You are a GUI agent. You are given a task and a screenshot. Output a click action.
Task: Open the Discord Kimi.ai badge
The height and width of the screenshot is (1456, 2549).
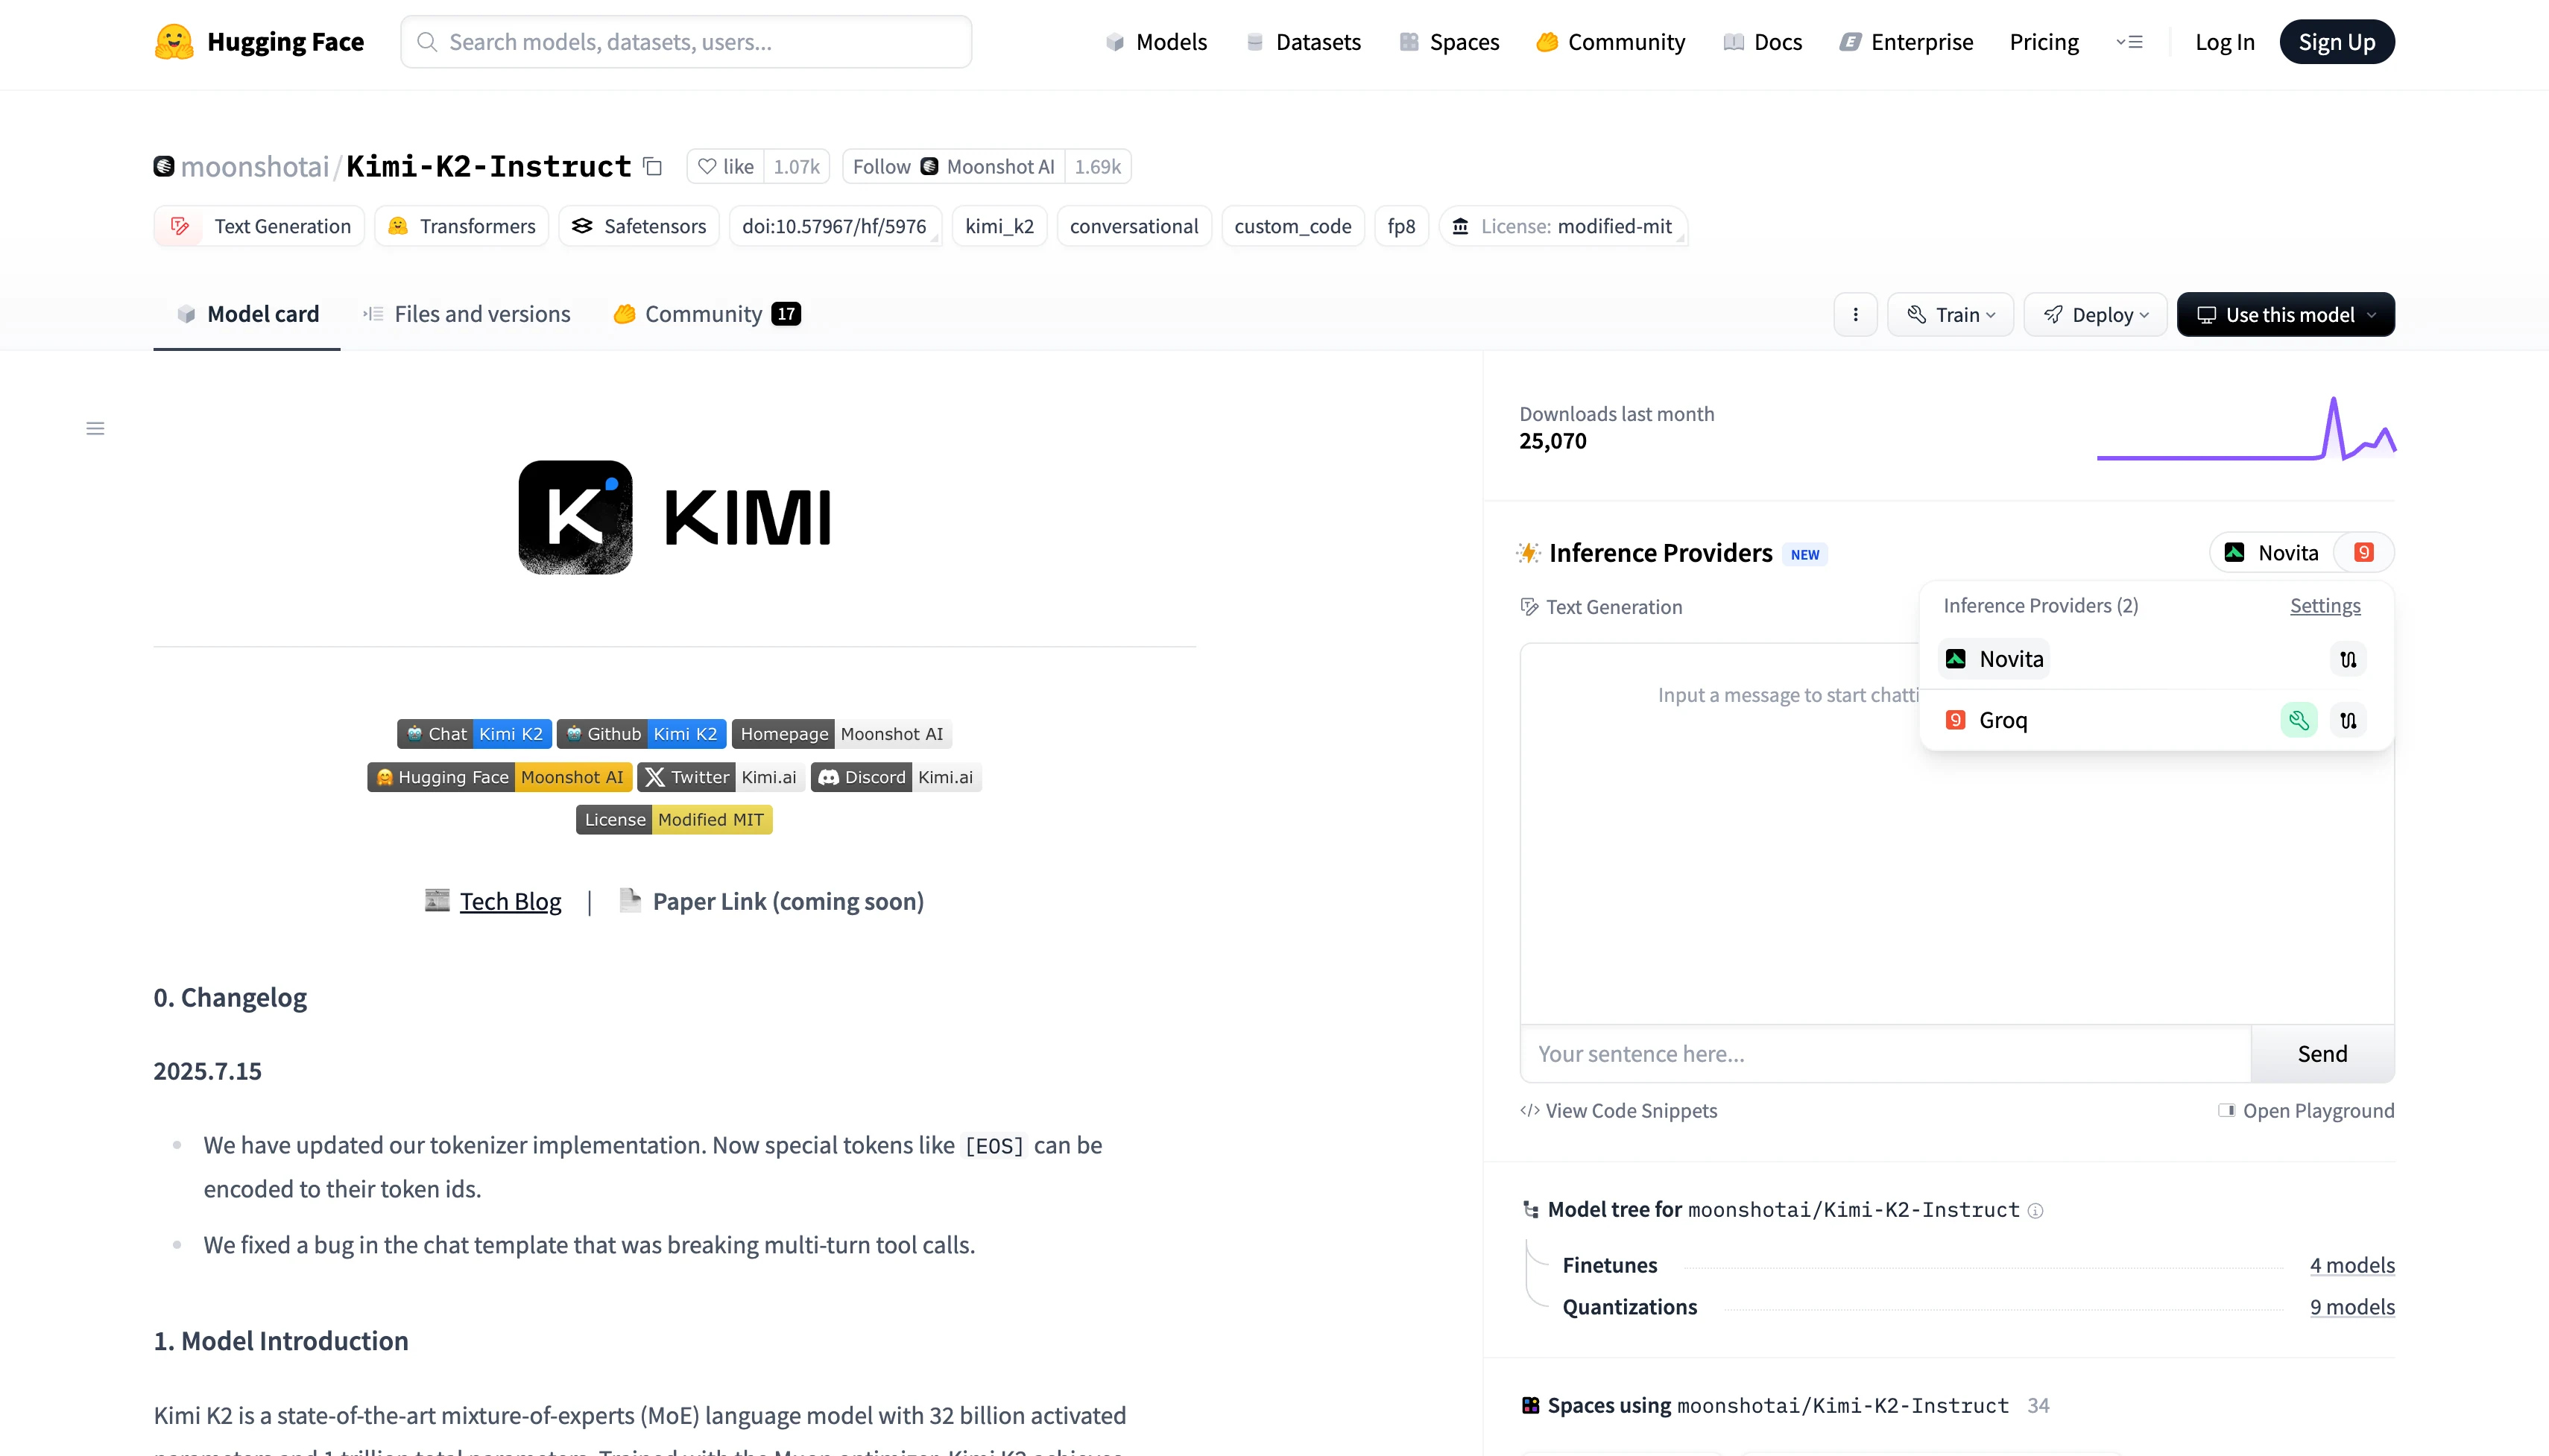(896, 777)
